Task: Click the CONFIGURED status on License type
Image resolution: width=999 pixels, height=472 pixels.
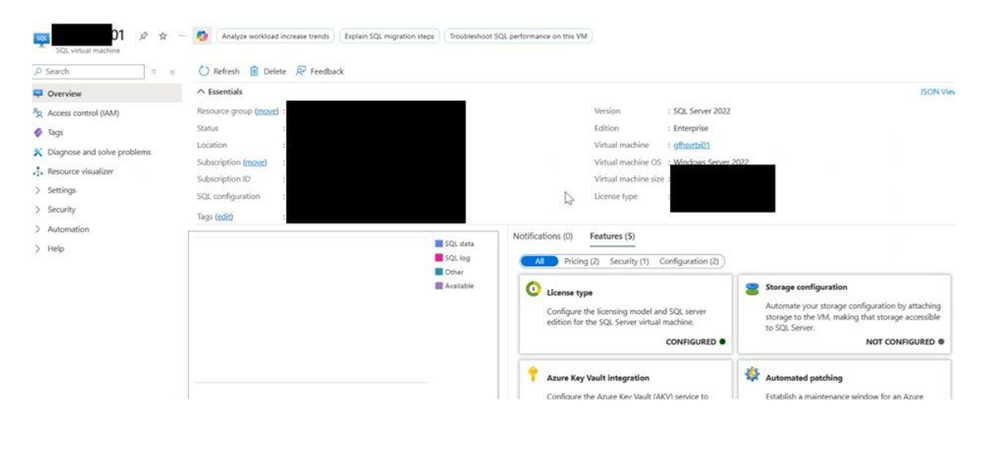Action: coord(695,342)
